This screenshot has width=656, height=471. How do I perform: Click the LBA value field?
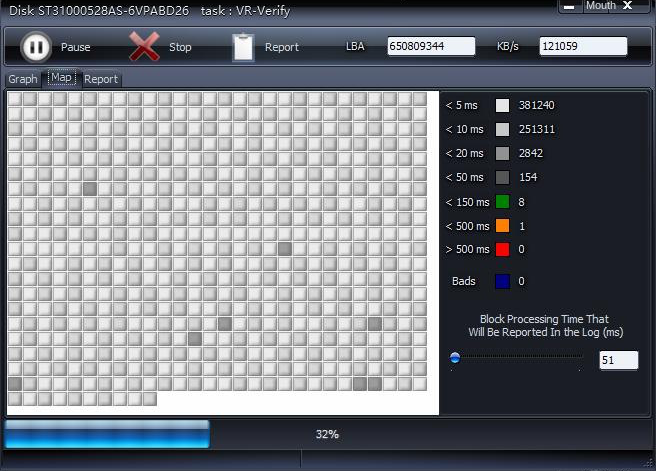(431, 47)
